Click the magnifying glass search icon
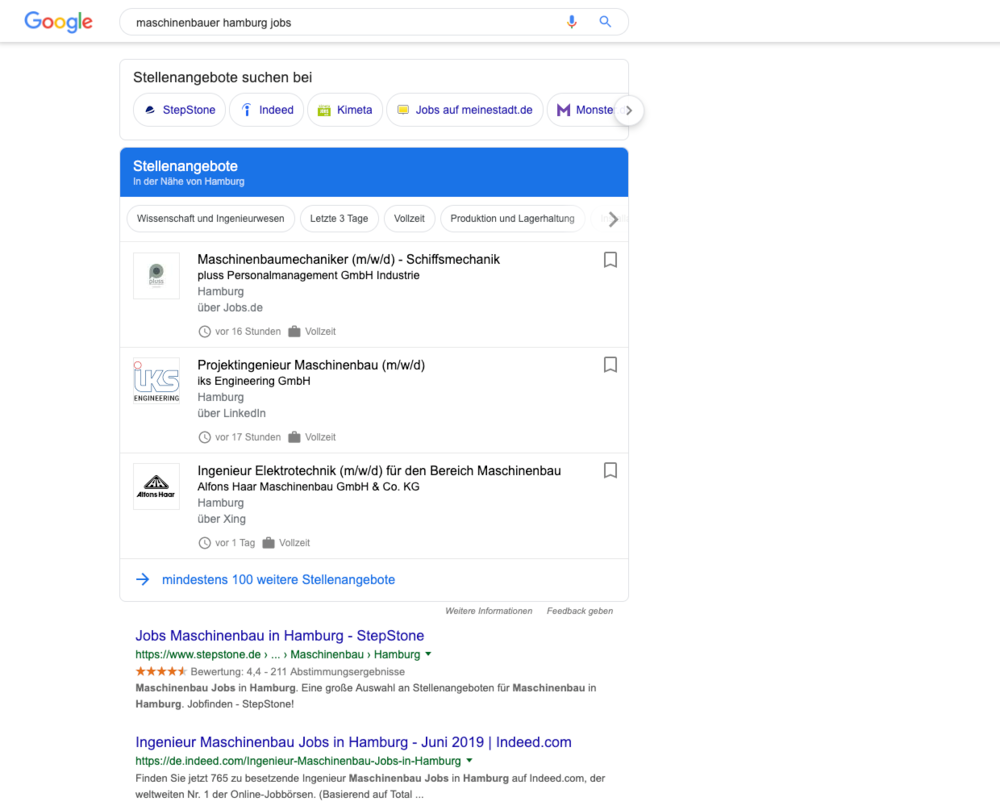Screen dimensions: 1000x810 pyautogui.click(x=605, y=21)
